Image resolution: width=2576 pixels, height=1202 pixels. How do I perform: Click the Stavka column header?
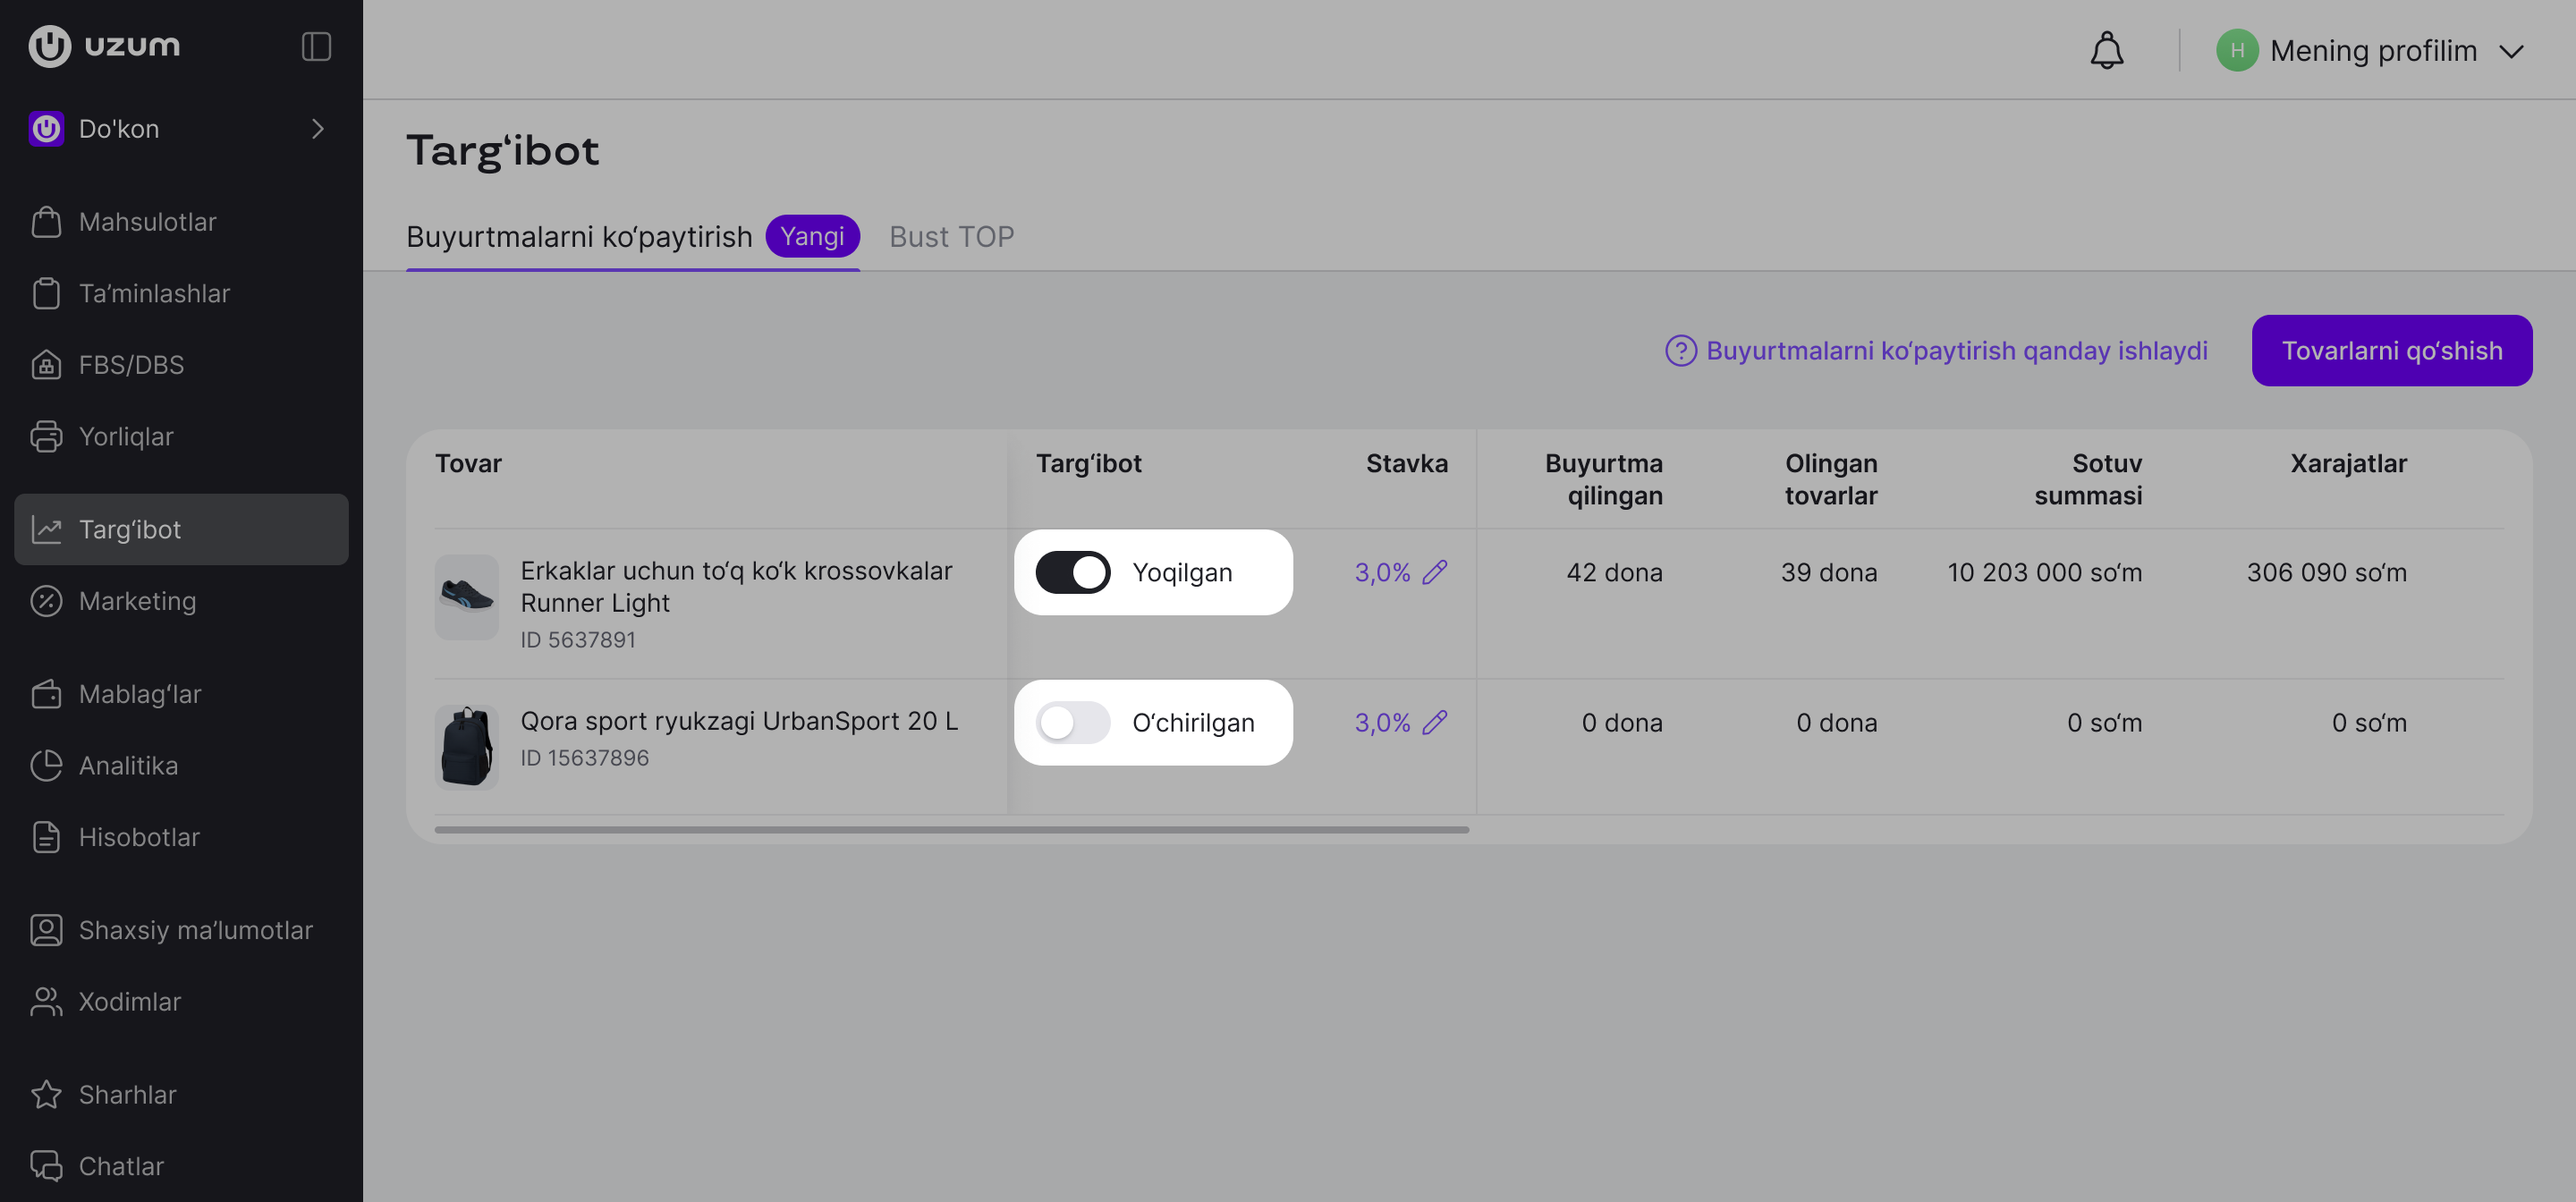coord(1406,463)
